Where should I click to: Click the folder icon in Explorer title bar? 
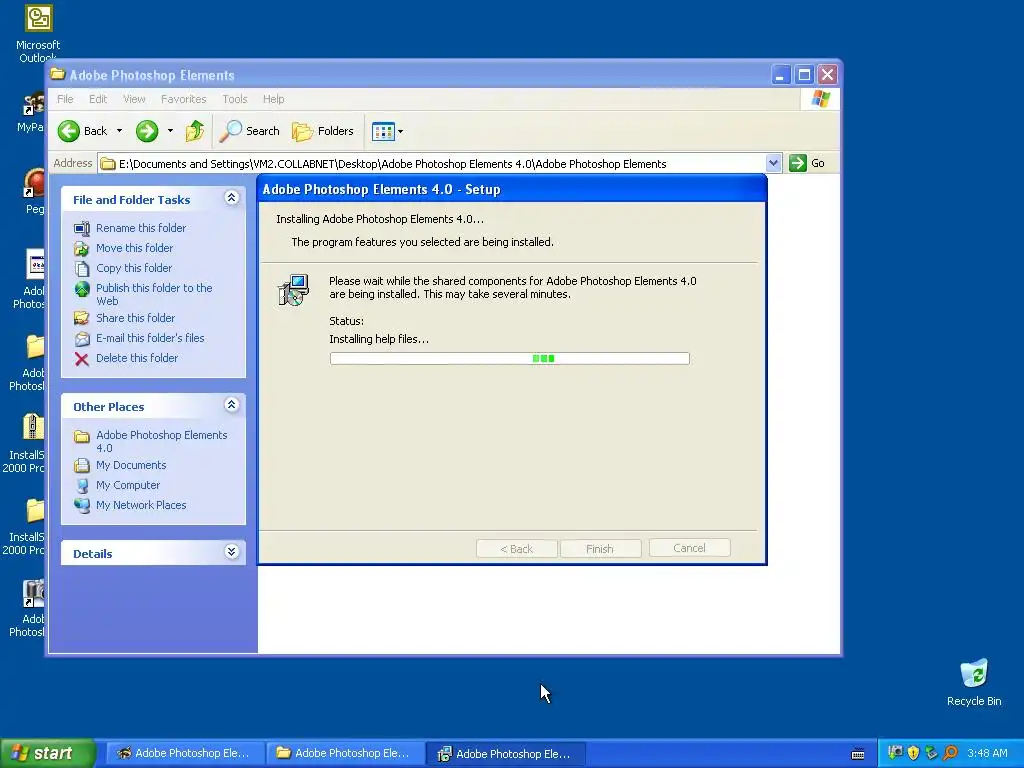[58, 74]
